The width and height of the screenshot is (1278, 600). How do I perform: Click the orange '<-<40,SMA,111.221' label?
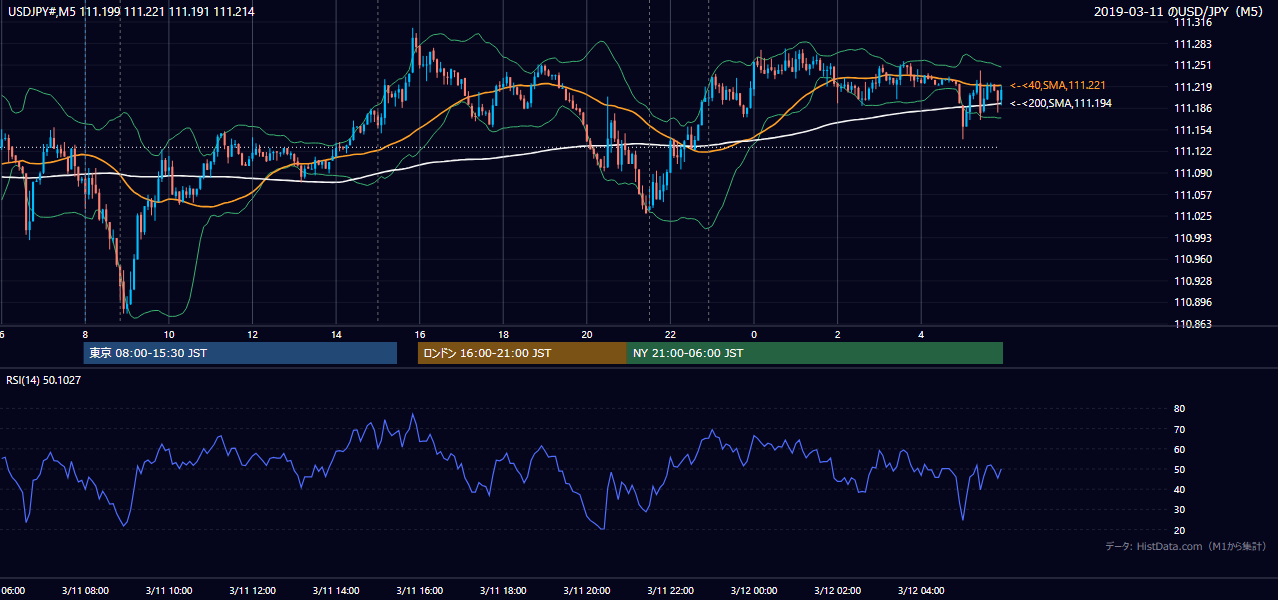click(x=1058, y=86)
